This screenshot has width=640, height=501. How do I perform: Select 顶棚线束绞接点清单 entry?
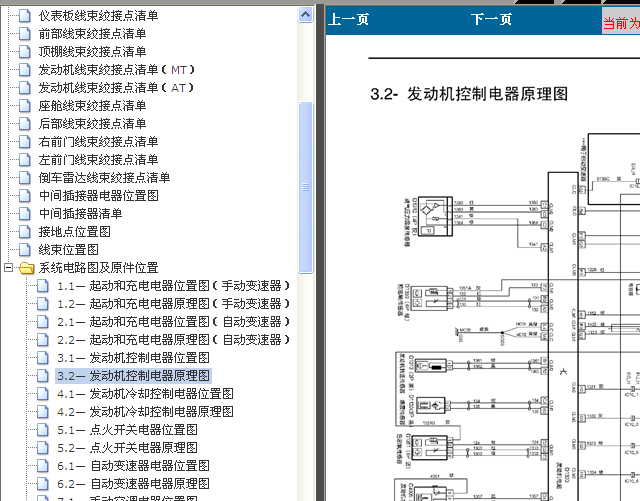click(92, 52)
